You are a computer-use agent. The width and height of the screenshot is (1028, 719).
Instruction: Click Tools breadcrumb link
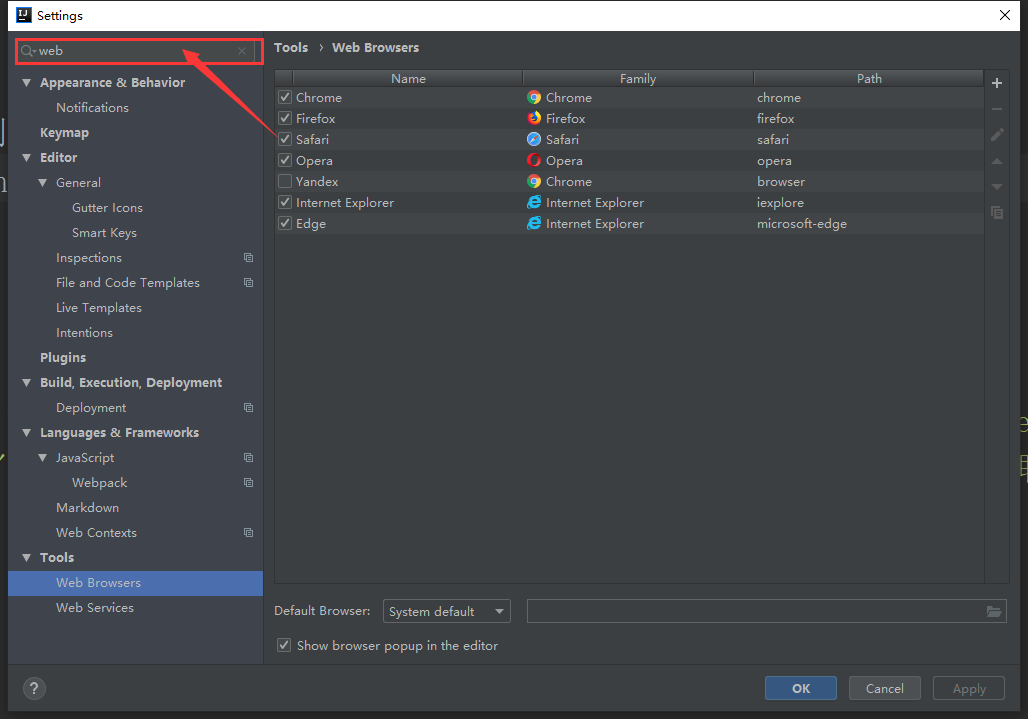click(291, 48)
